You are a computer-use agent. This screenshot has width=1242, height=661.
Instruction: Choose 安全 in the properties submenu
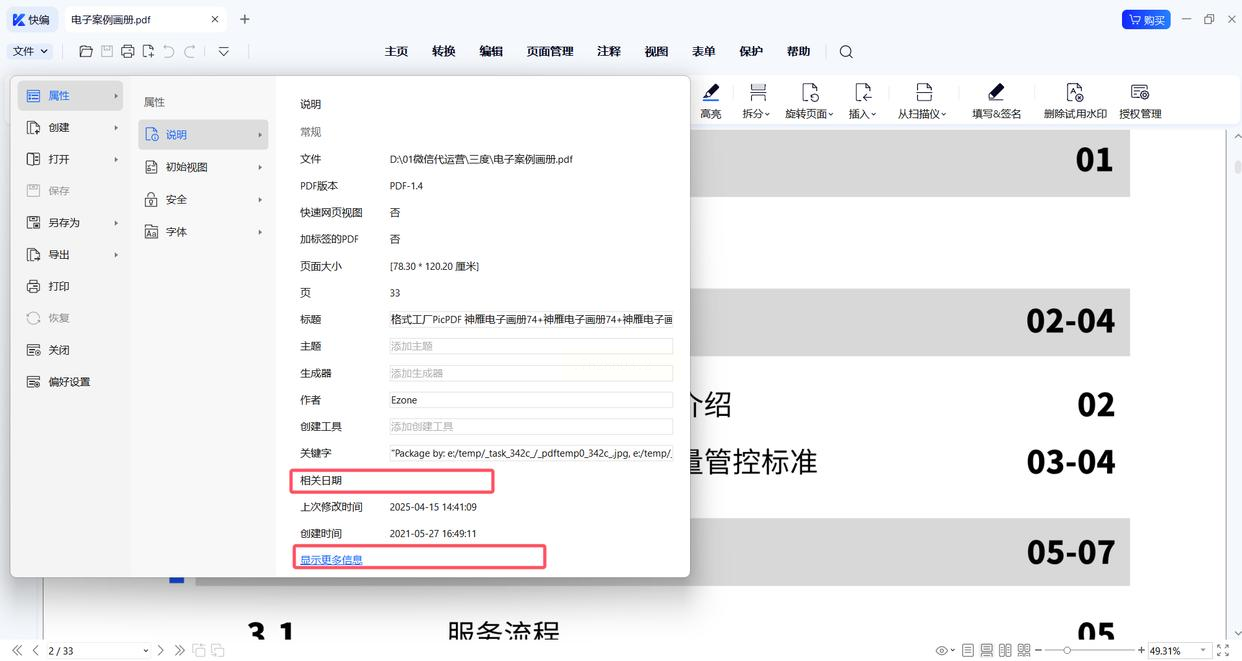[176, 200]
